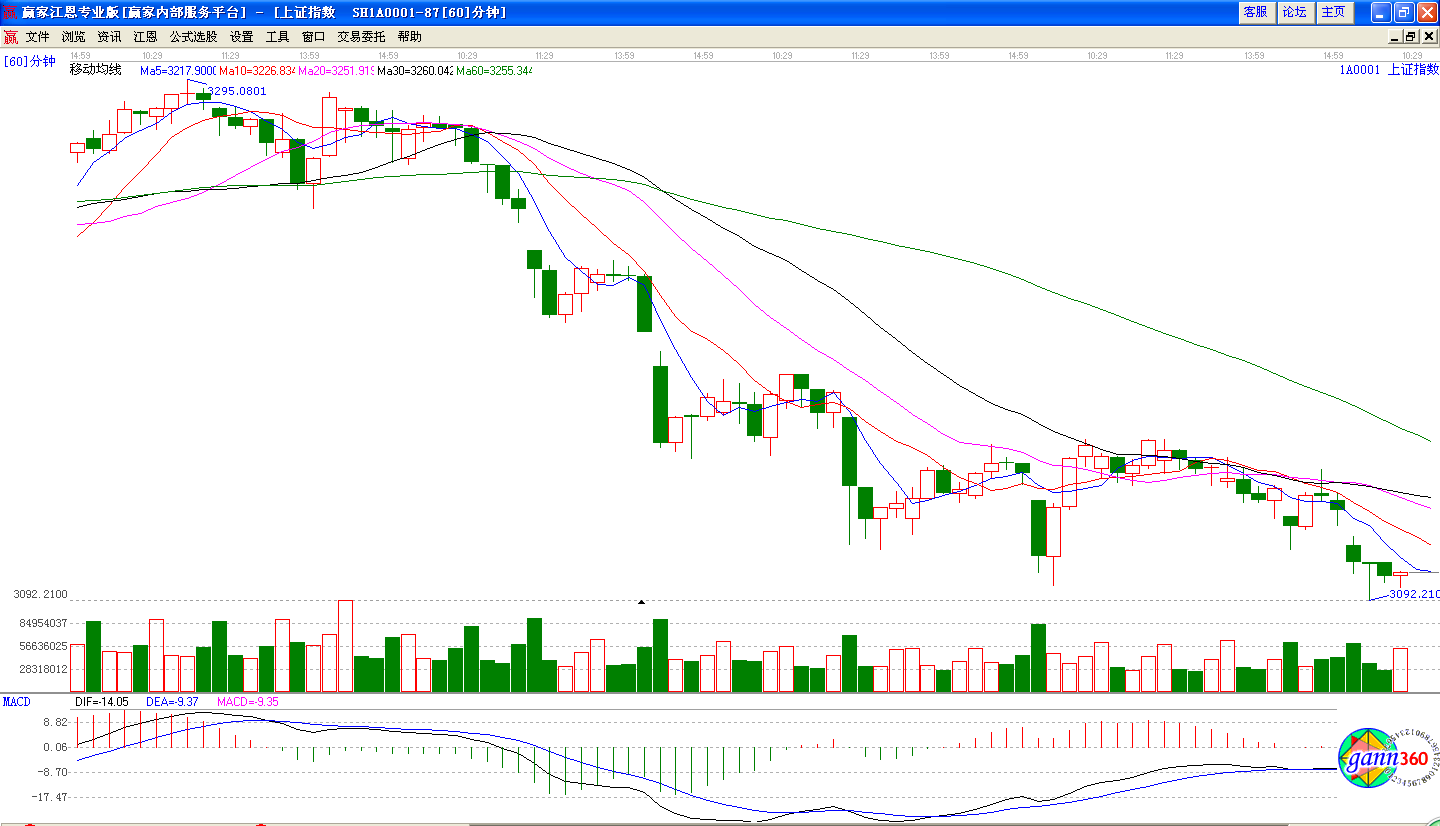This screenshot has height=826, width=1440.
Task: Open the 公式选股 menu
Action: [x=193, y=36]
